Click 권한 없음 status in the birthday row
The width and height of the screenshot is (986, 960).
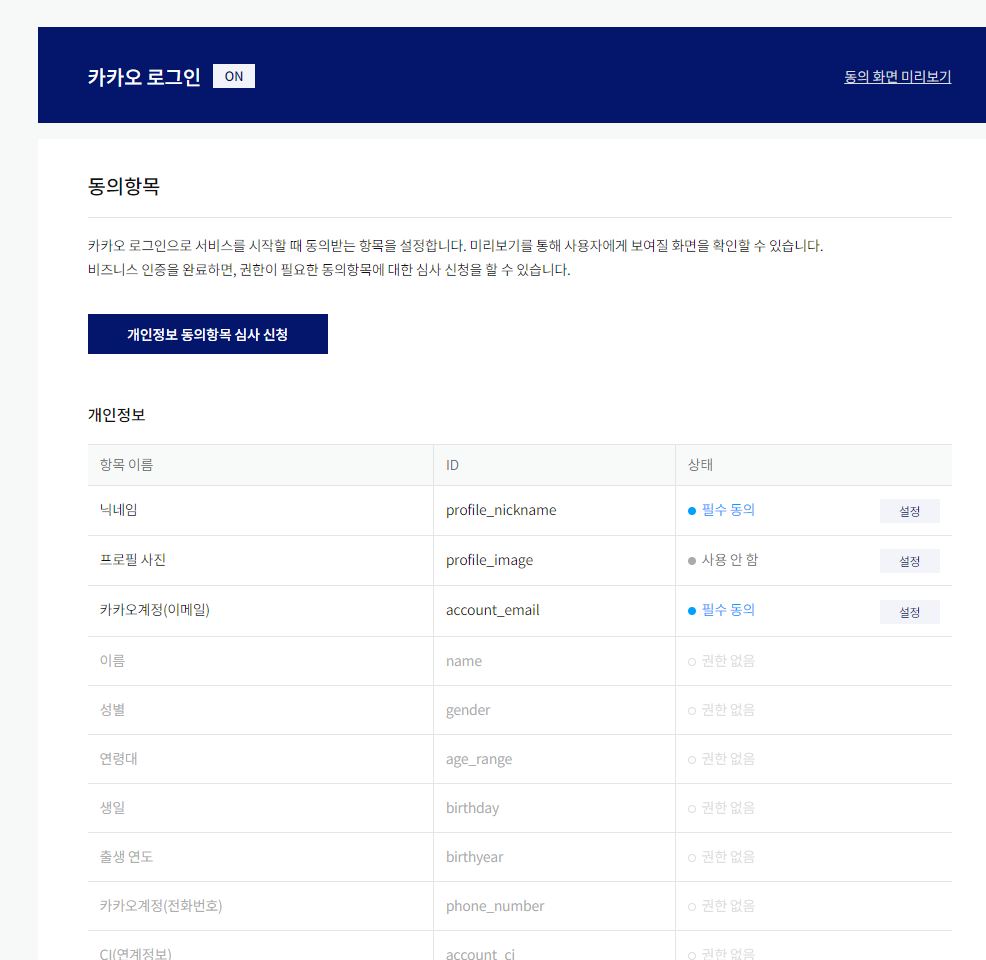[x=721, y=808]
